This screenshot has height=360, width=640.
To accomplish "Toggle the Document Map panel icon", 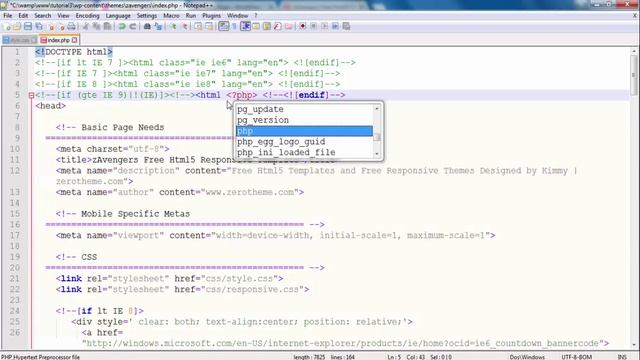I will 267,27.
